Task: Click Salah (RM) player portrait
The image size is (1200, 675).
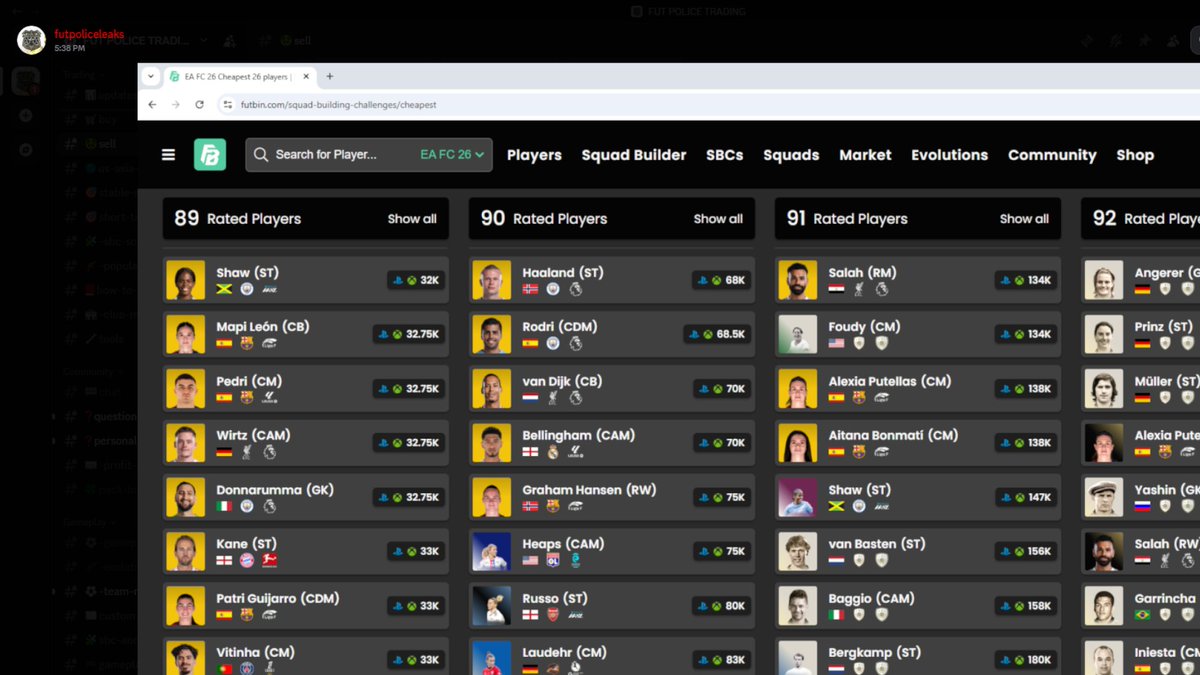Action: click(797, 280)
